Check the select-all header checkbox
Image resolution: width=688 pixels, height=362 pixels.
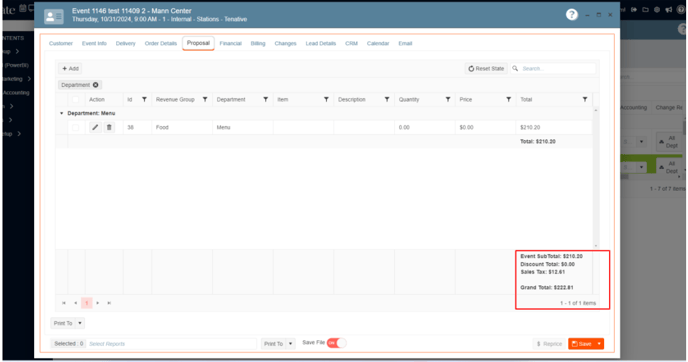[75, 100]
